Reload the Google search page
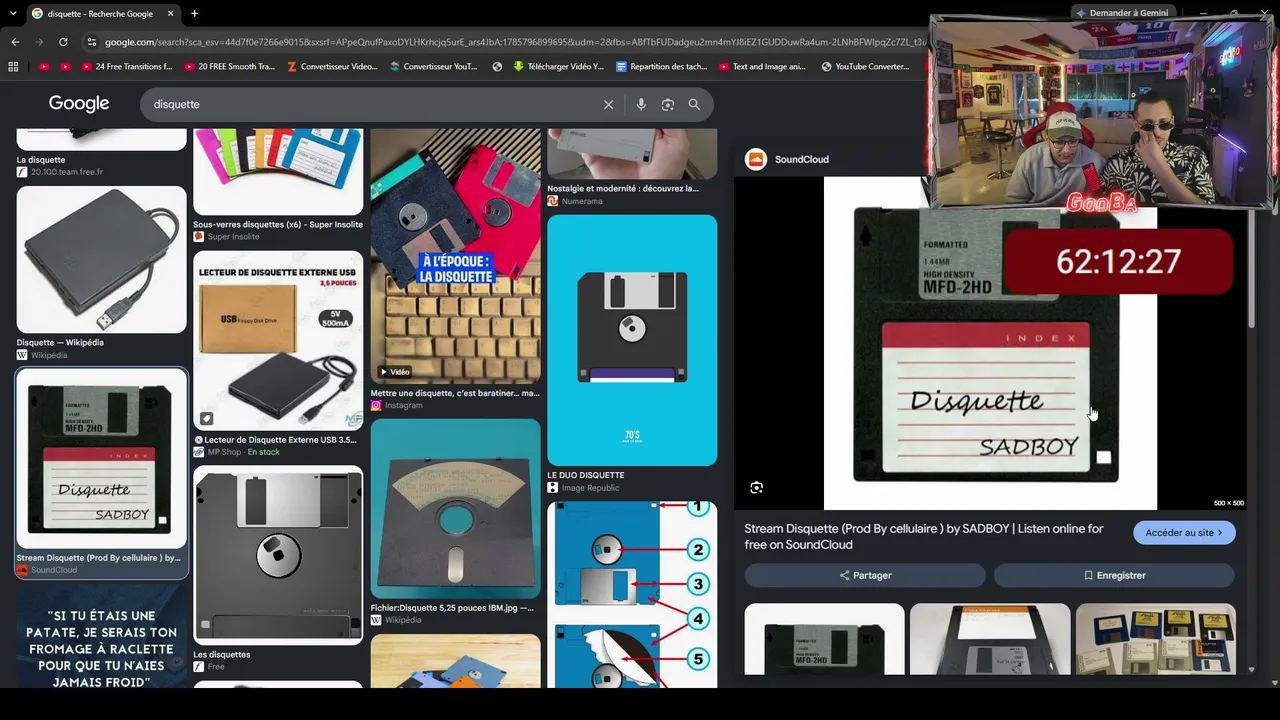 click(63, 42)
